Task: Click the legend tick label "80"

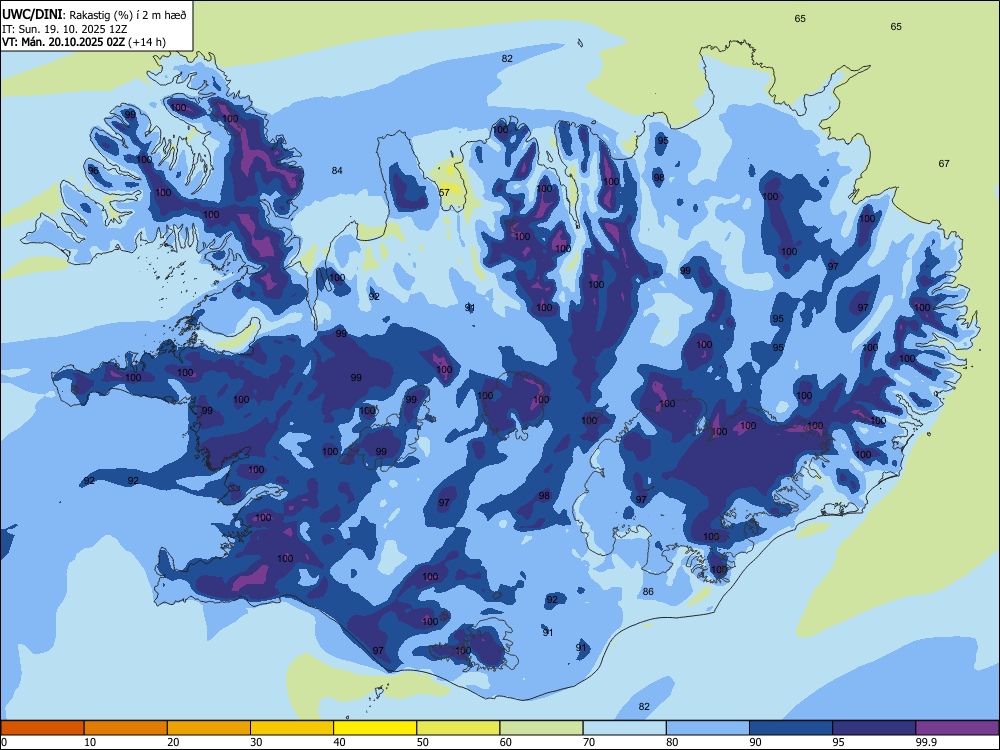Action: tap(672, 742)
